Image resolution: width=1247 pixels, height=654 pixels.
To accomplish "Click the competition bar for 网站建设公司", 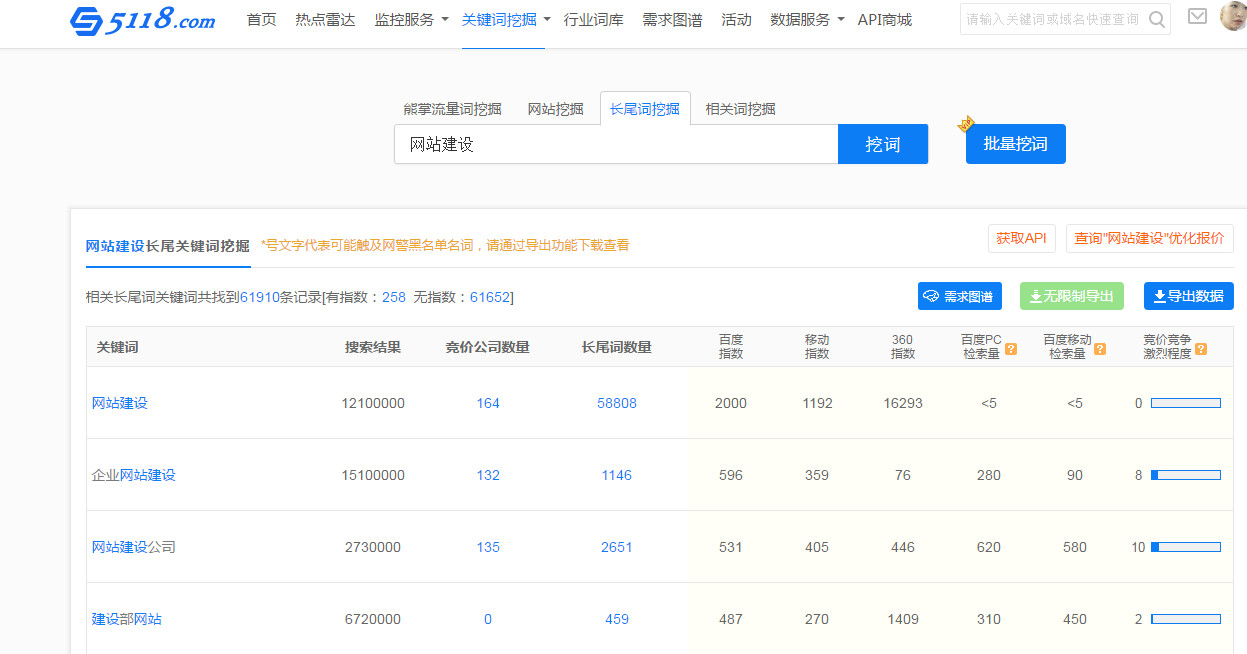I will (1185, 547).
